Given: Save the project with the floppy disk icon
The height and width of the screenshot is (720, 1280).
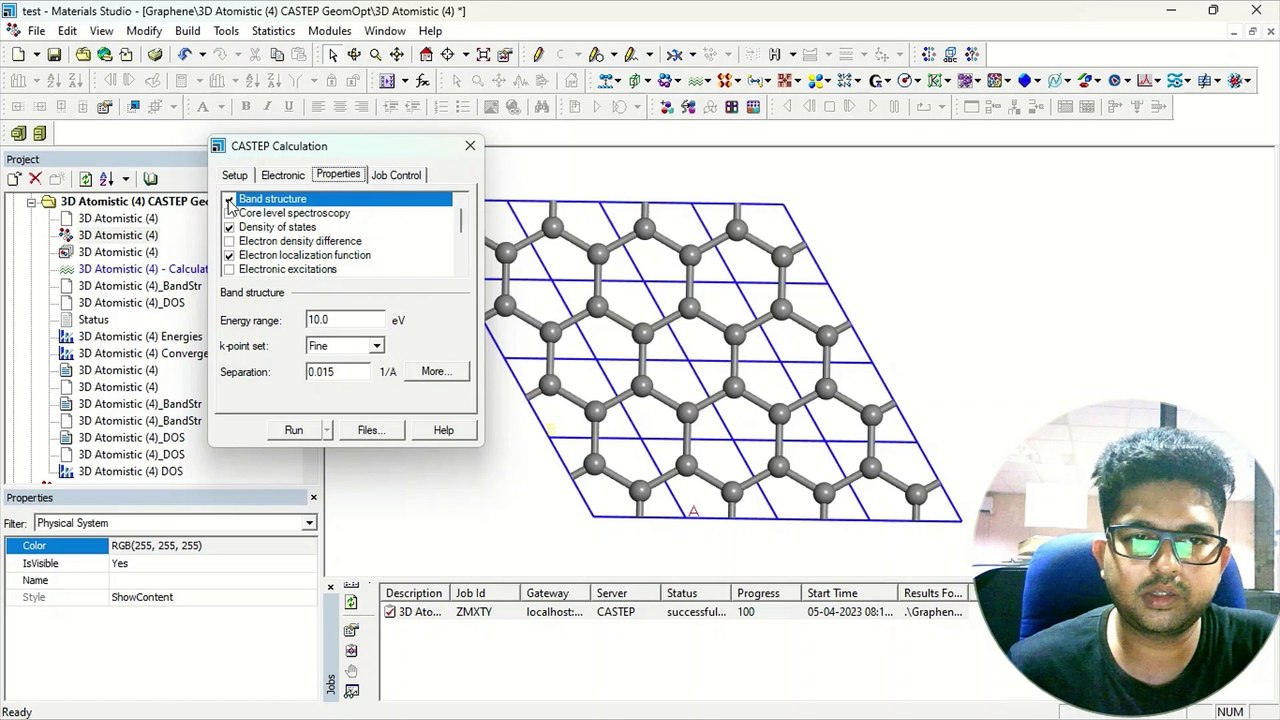Looking at the screenshot, I should click(x=54, y=55).
